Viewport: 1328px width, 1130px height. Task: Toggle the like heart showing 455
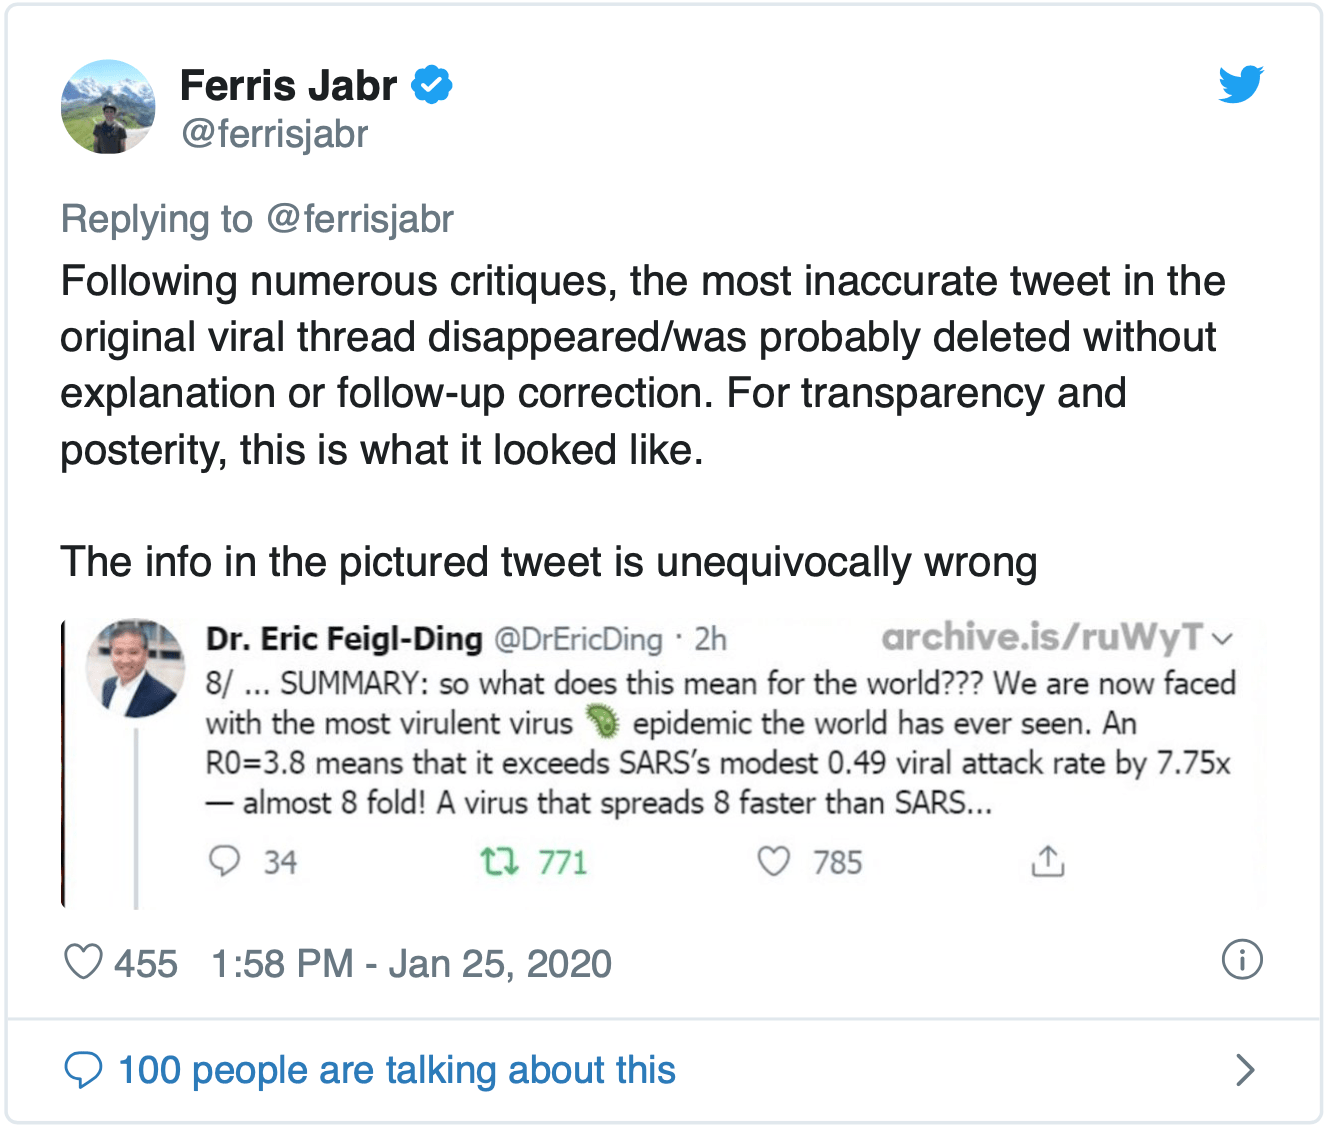84,963
